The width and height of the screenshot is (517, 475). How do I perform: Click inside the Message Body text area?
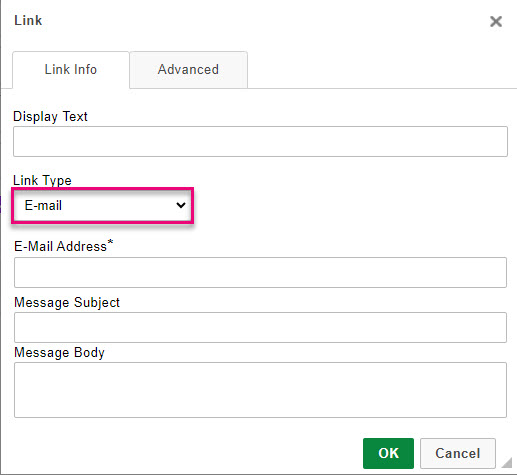[260, 390]
